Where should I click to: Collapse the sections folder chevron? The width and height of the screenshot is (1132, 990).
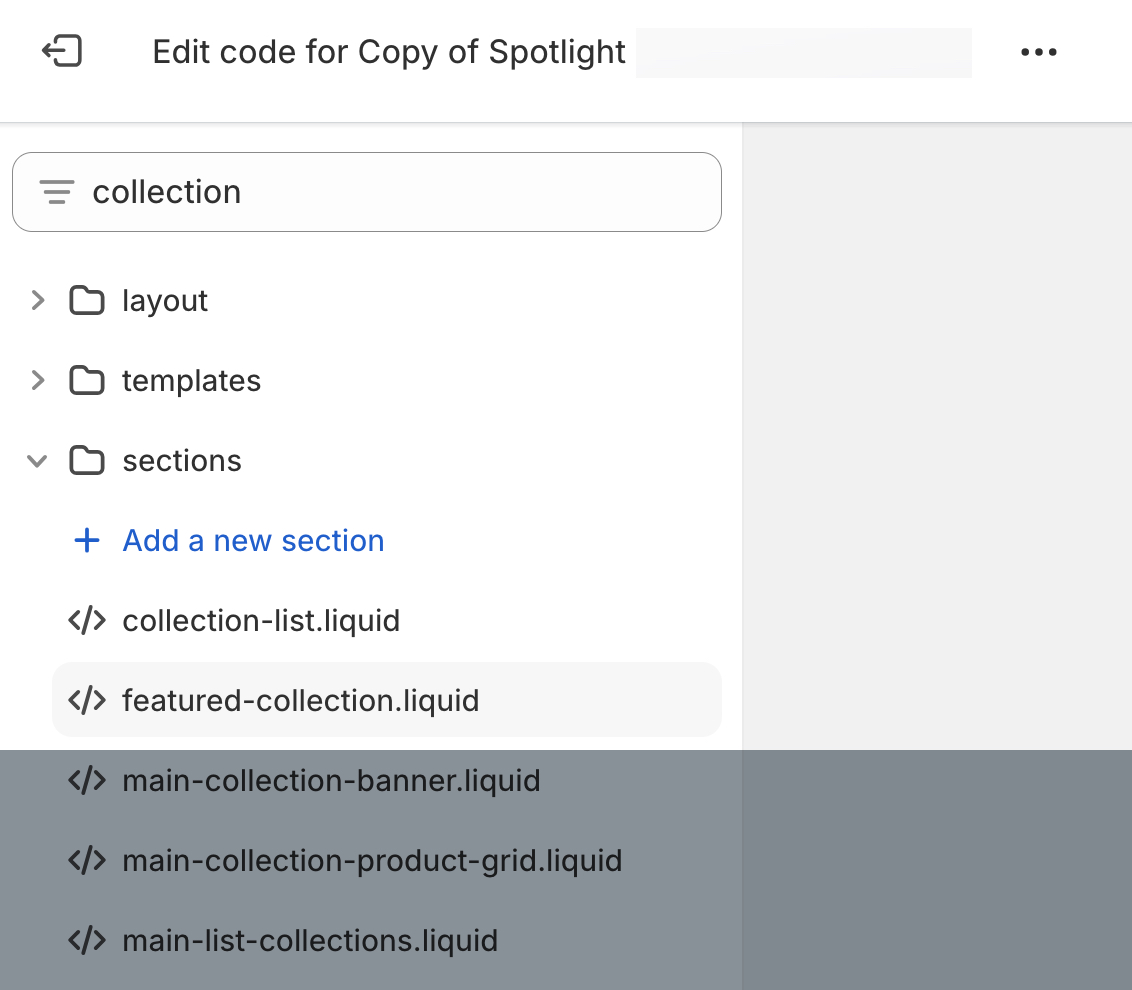[38, 460]
